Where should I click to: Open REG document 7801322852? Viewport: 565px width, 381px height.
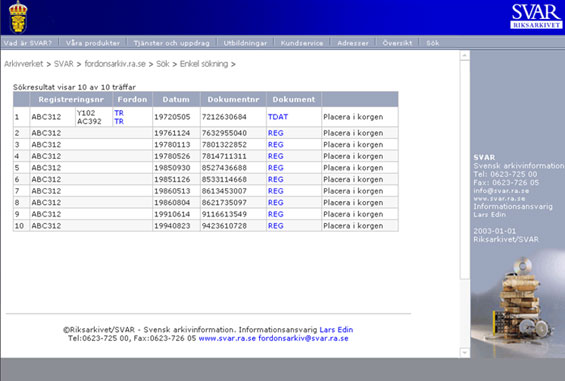click(276, 145)
